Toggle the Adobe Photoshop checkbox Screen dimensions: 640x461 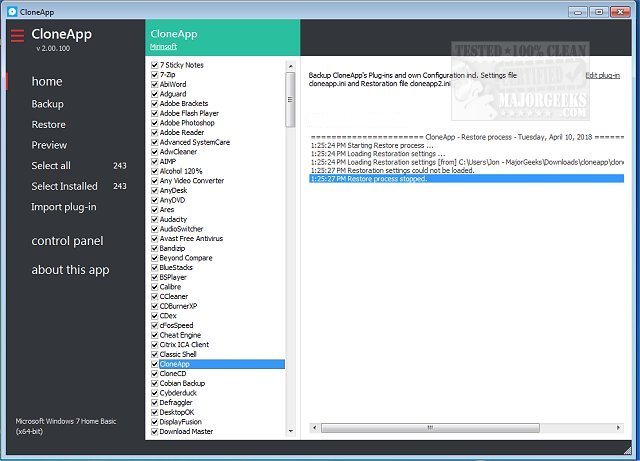pos(154,123)
